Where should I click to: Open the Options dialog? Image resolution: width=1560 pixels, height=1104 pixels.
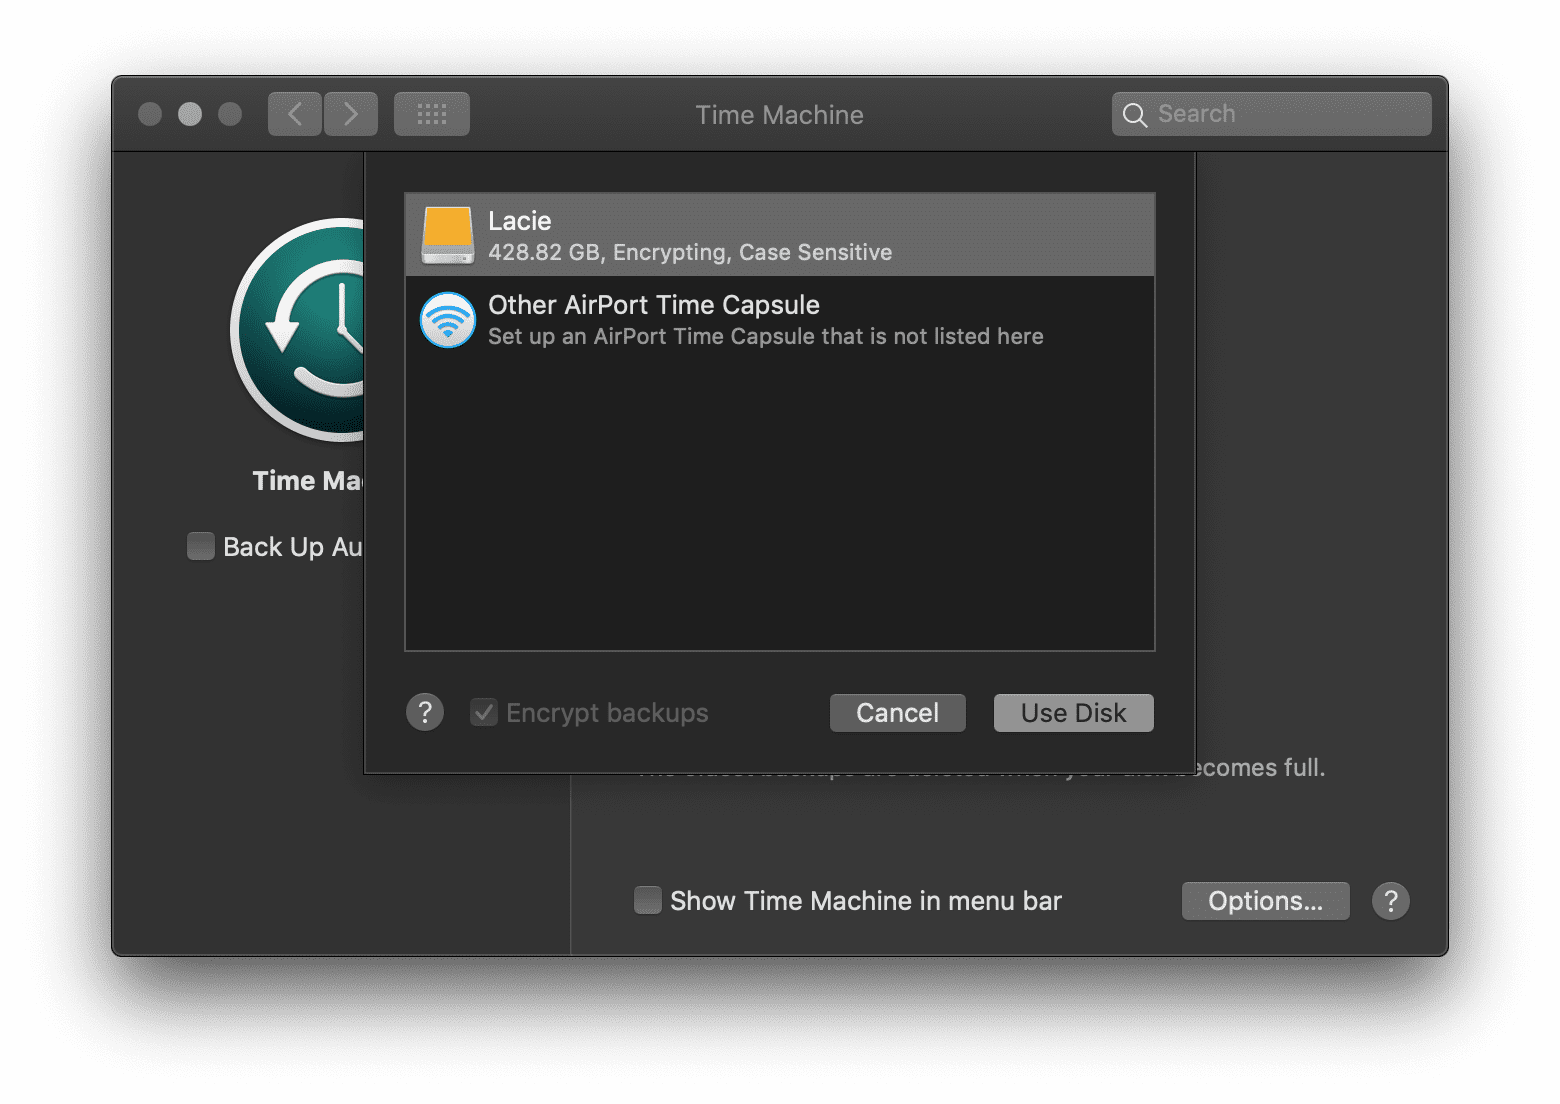pos(1265,901)
